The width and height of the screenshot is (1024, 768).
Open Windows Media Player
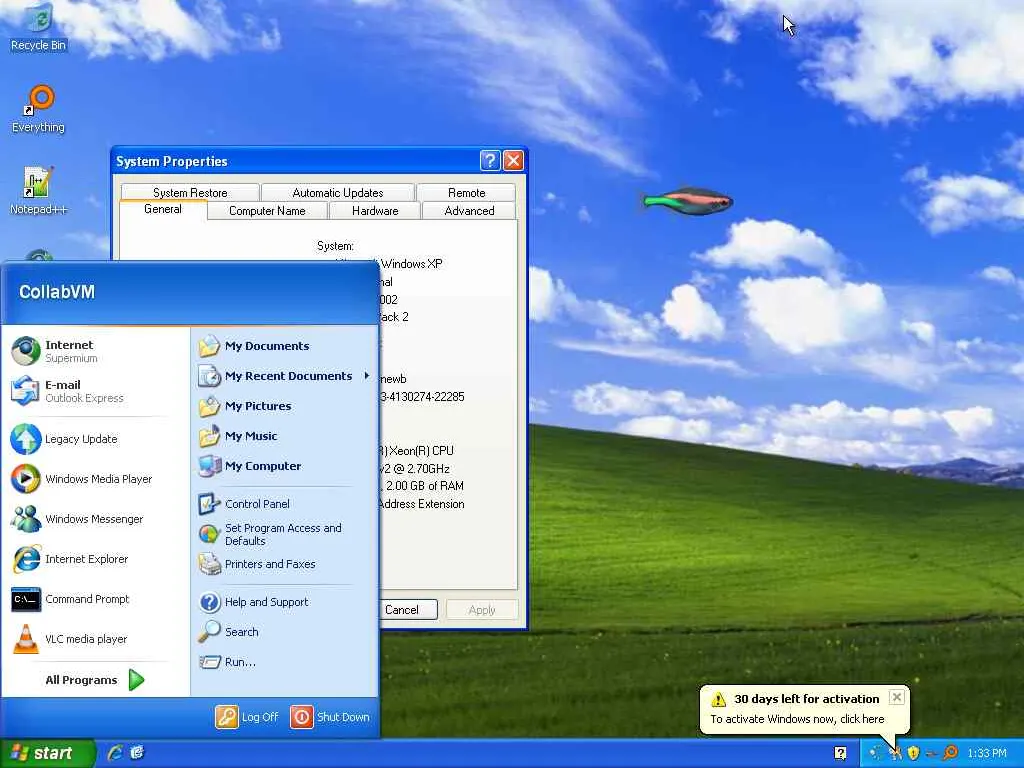tap(95, 479)
